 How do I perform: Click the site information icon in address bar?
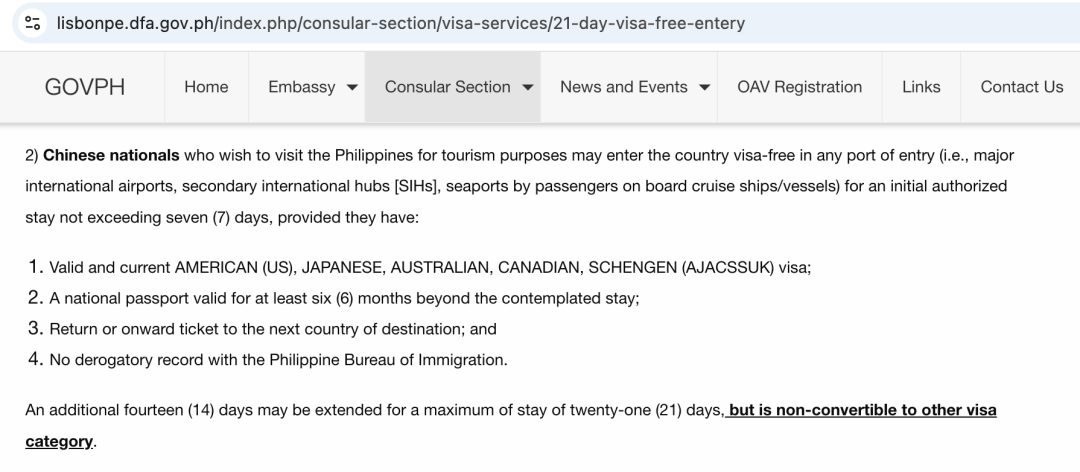35,22
